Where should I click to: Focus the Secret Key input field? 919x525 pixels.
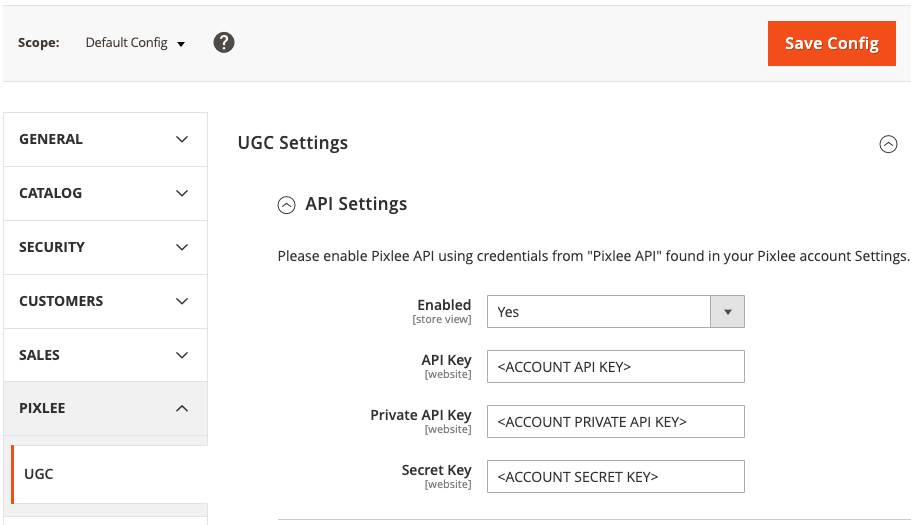[x=615, y=477]
